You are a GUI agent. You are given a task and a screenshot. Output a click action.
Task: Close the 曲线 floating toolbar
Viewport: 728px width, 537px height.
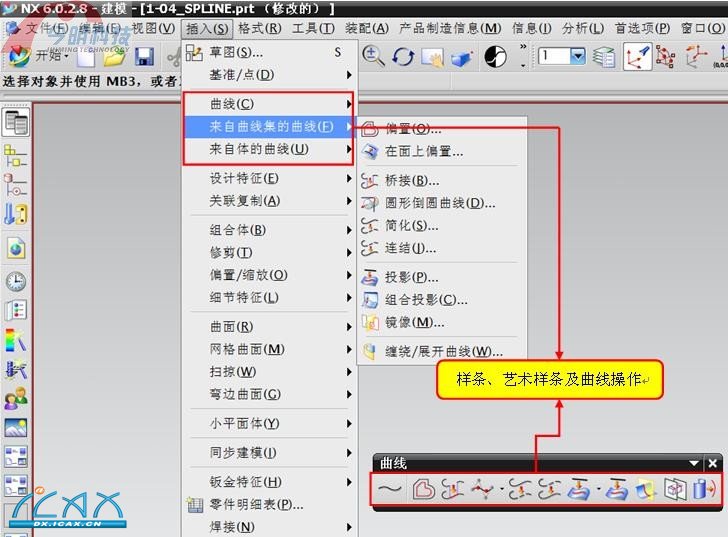713,463
